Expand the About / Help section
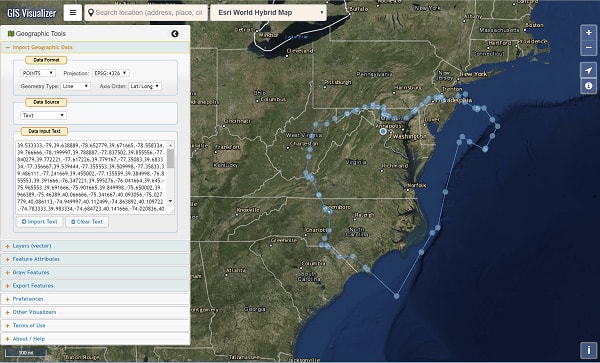The height and width of the screenshot is (363, 600). point(95,339)
